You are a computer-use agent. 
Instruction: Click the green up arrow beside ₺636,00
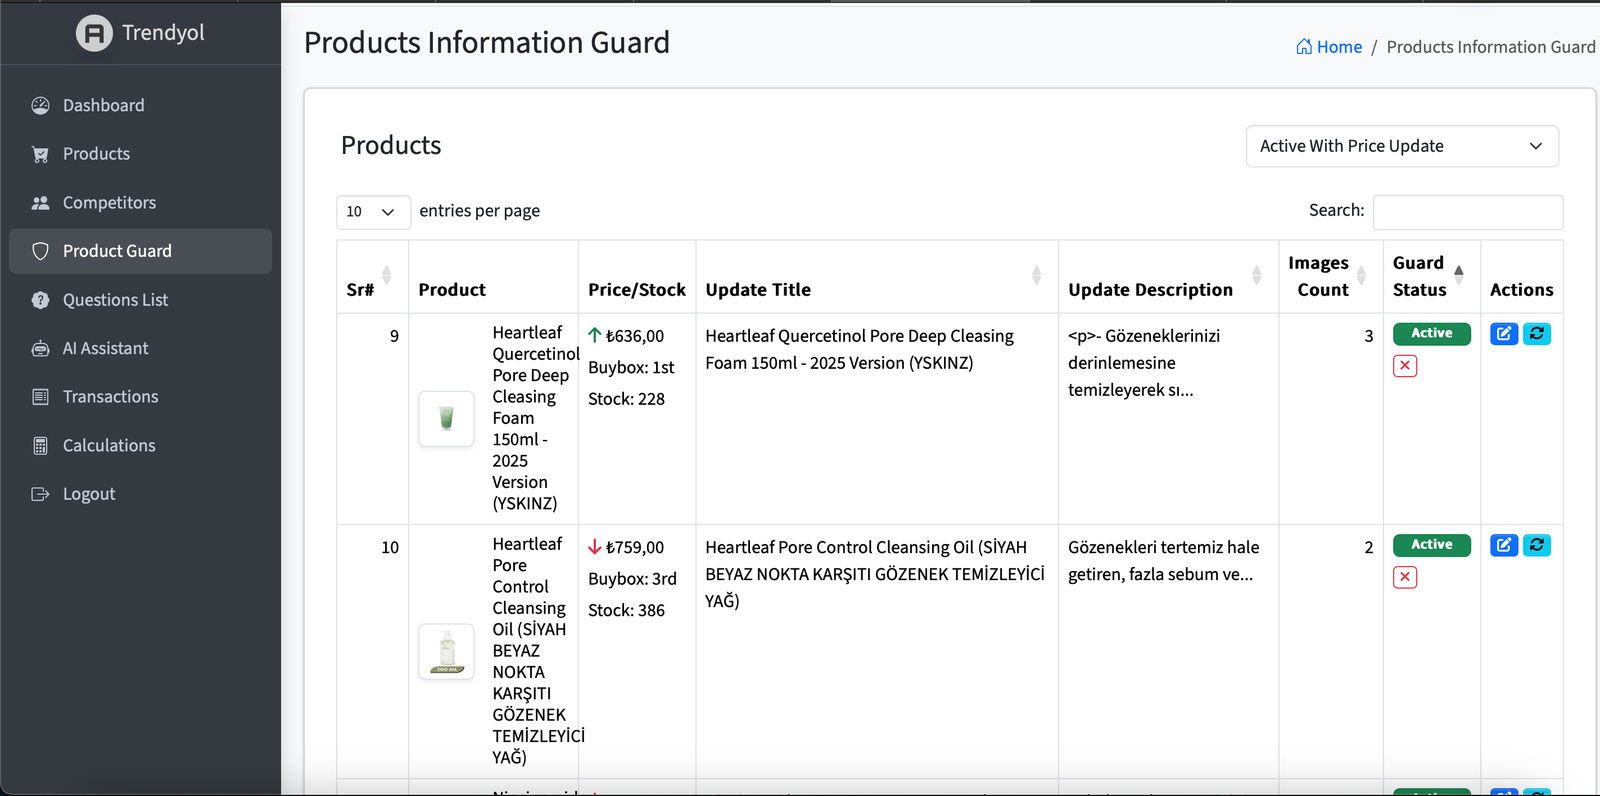coord(595,335)
